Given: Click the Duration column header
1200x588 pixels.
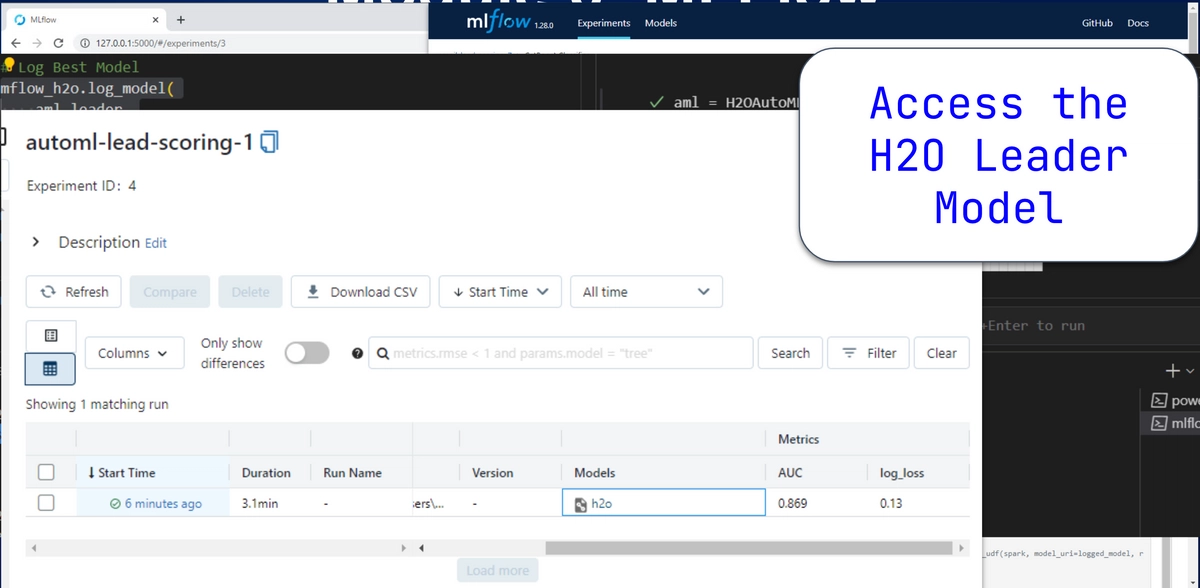Looking at the screenshot, I should 266,473.
